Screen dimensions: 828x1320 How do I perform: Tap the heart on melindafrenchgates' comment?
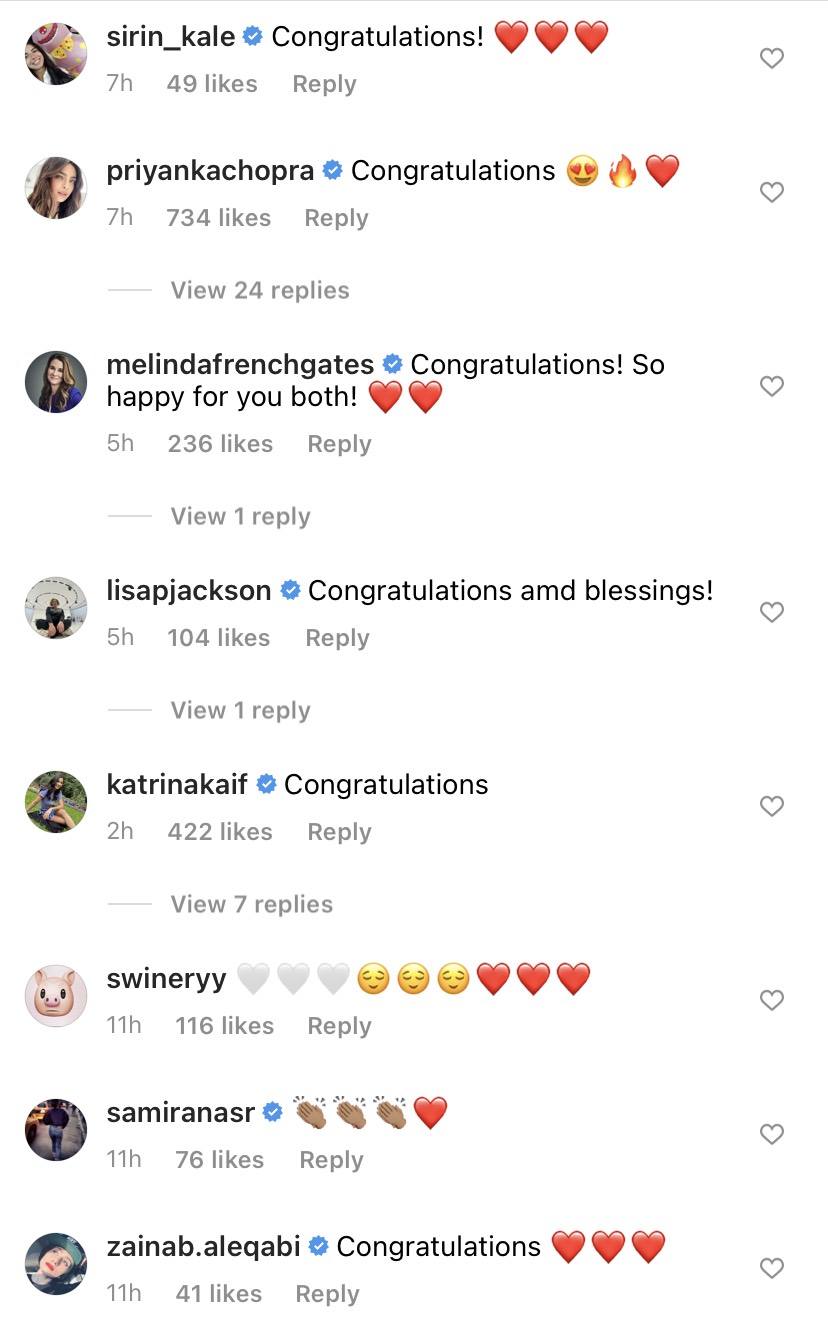tap(771, 386)
